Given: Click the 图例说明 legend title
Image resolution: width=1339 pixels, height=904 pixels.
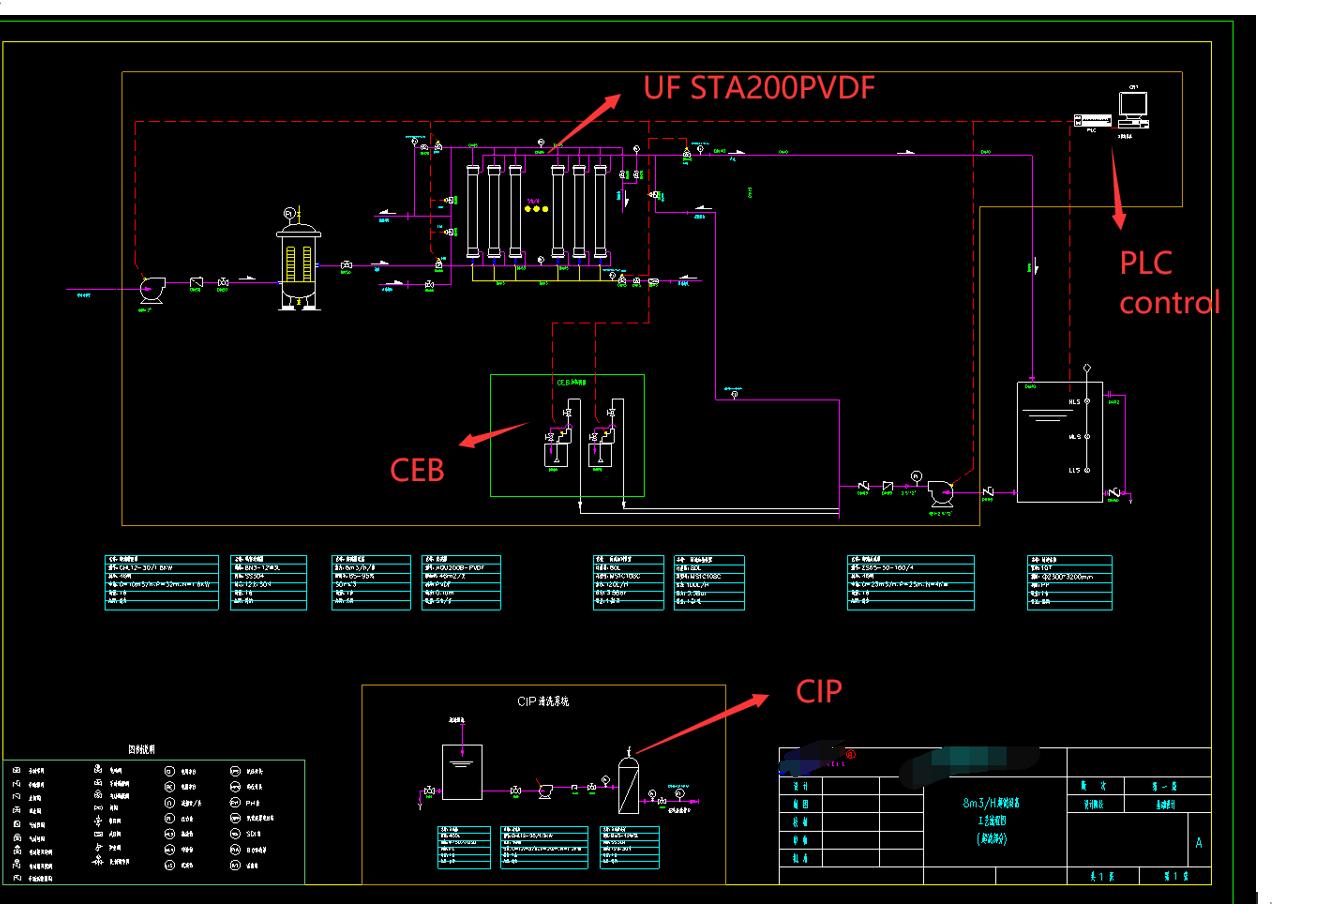Looking at the screenshot, I should (x=143, y=750).
